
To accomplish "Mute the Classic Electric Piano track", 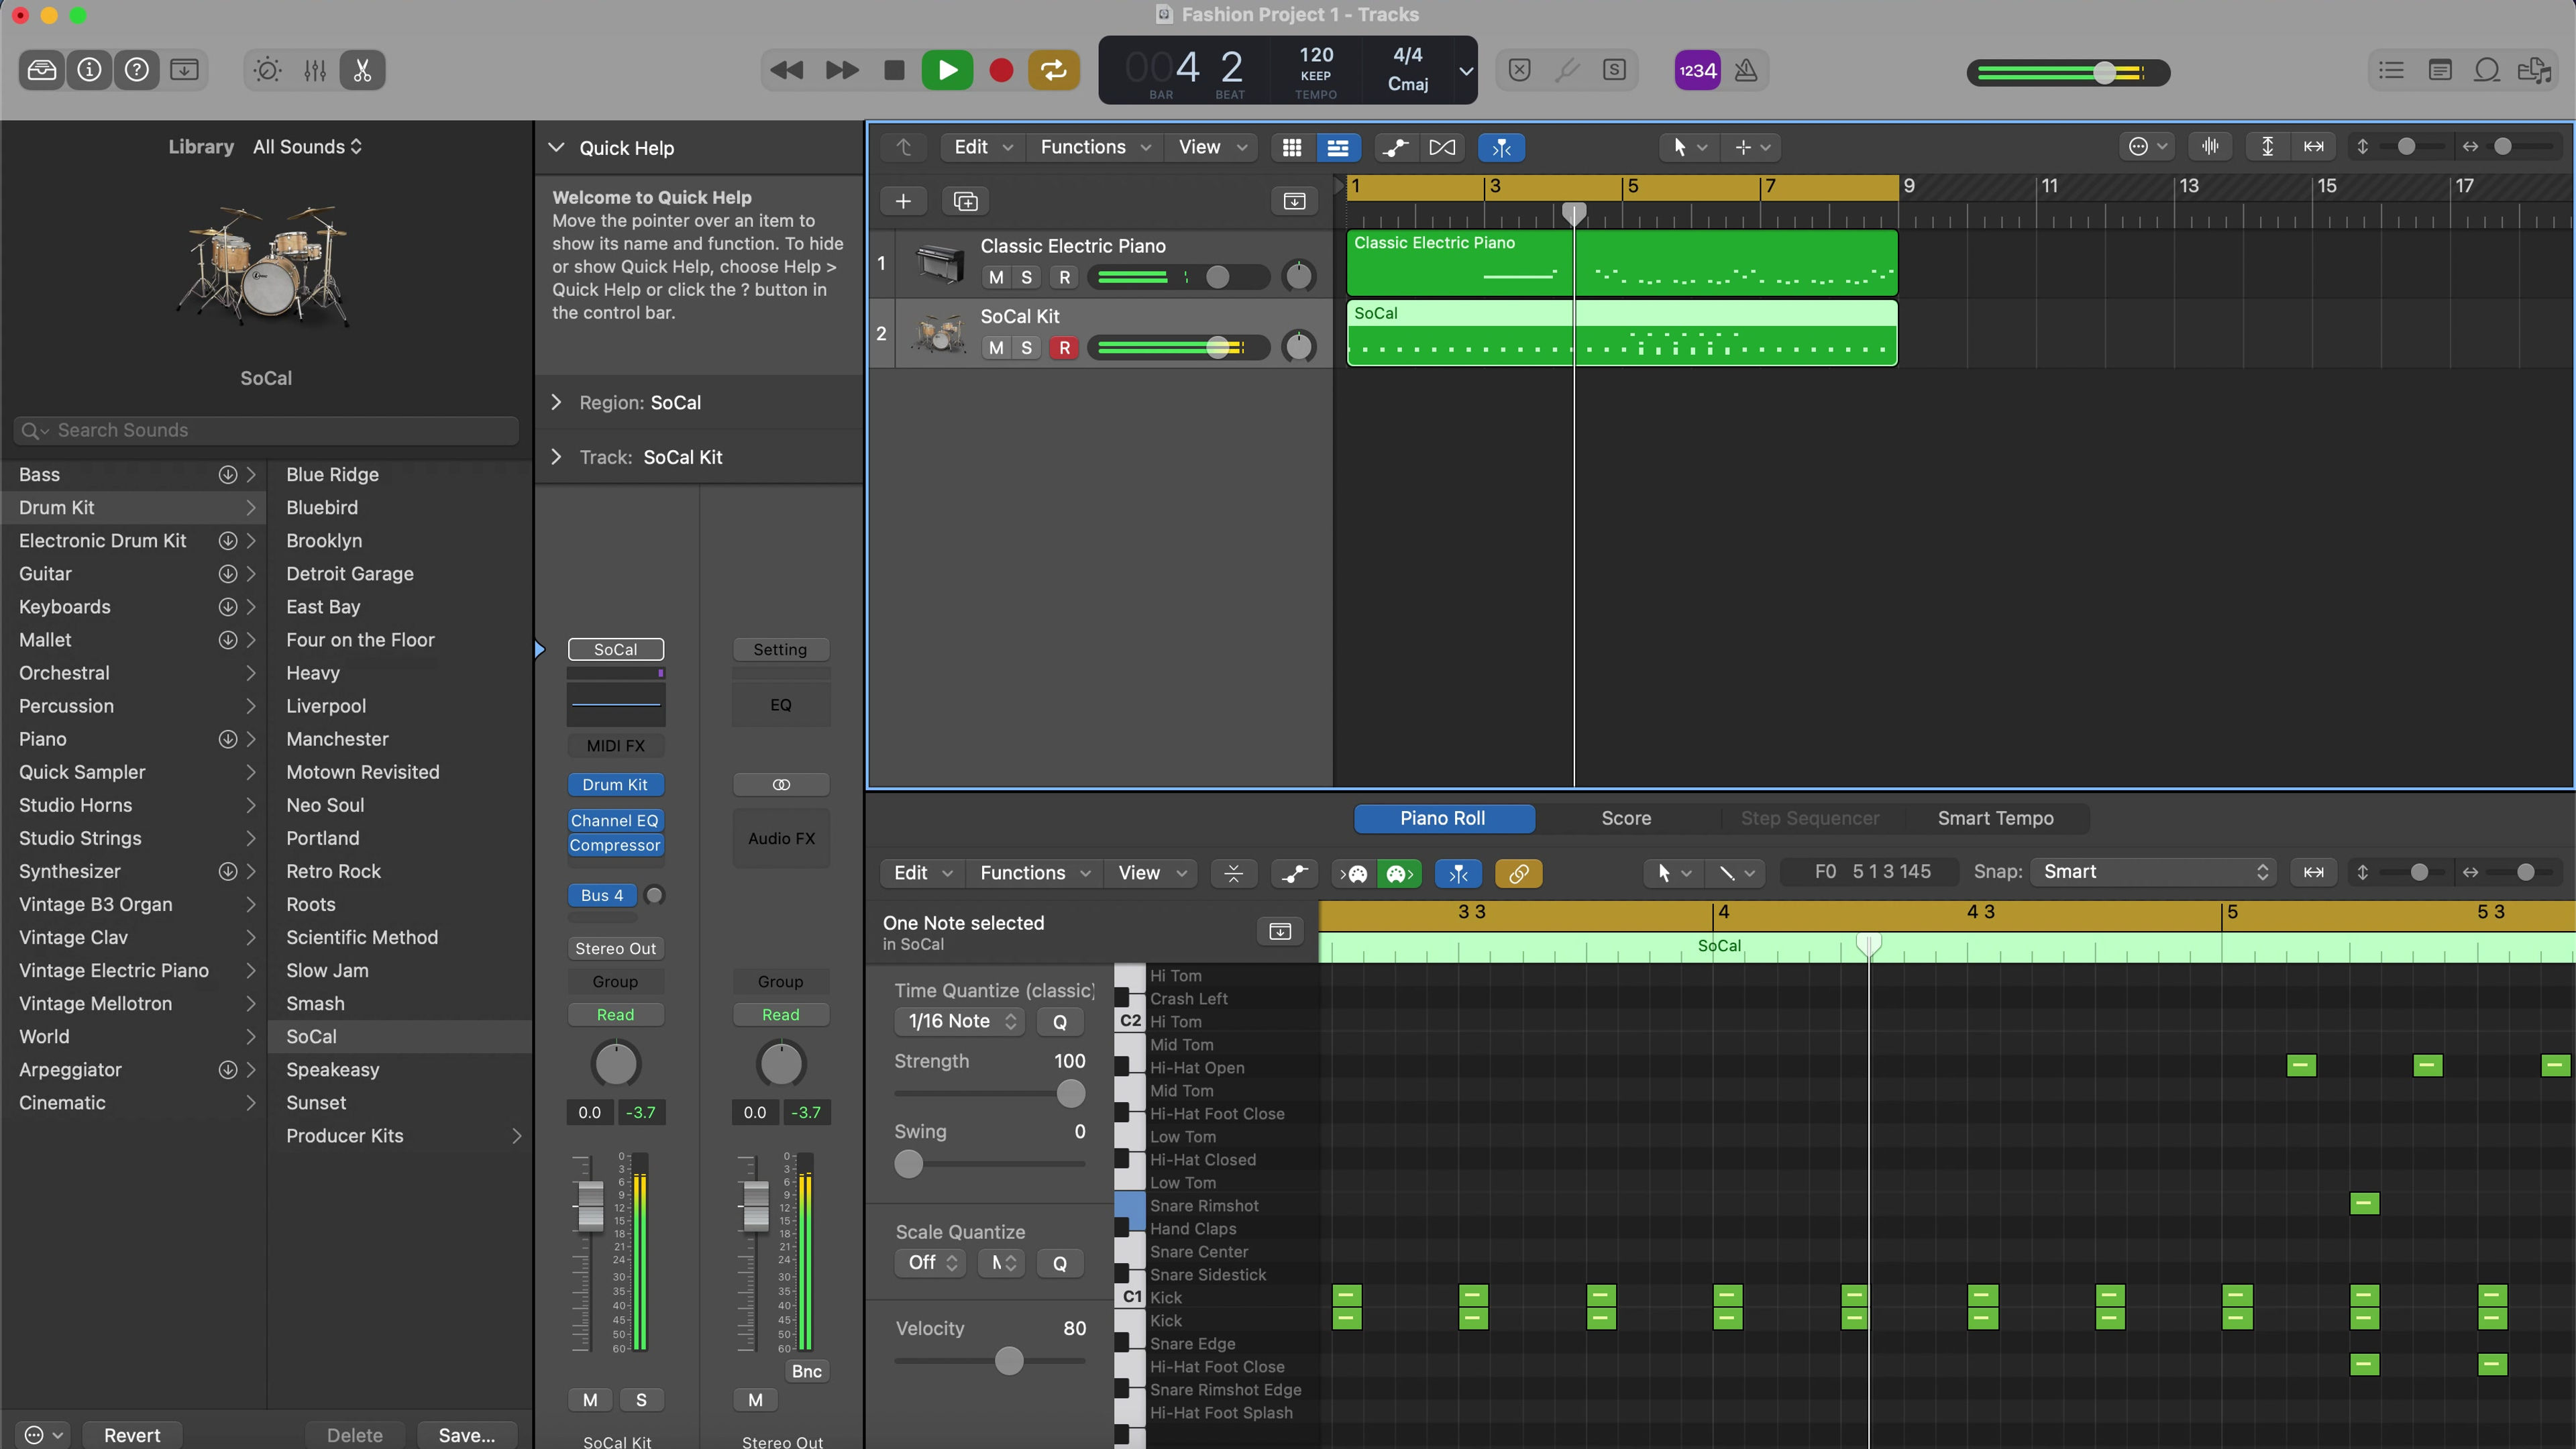I will tap(996, 277).
